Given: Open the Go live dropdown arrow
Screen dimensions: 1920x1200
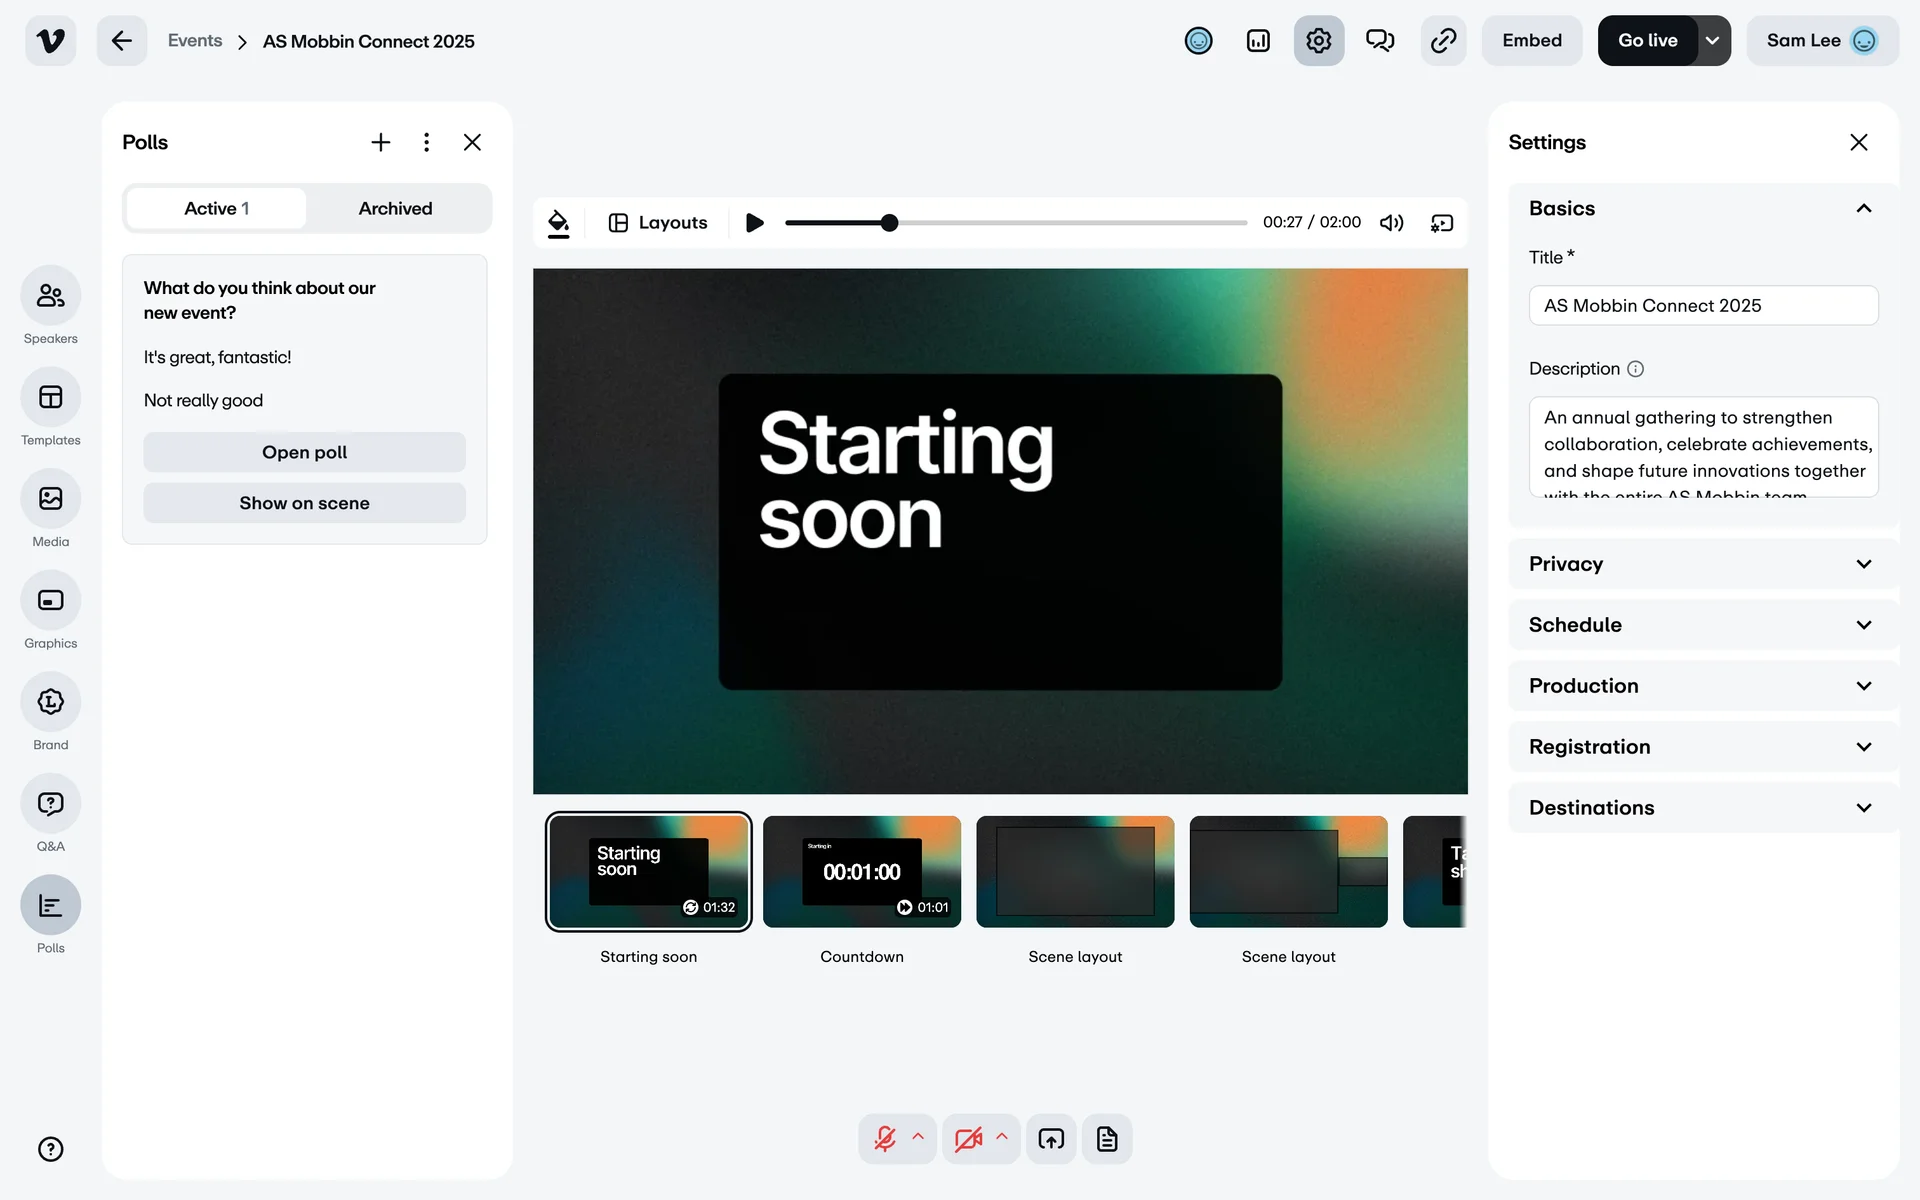Looking at the screenshot, I should [x=1713, y=41].
